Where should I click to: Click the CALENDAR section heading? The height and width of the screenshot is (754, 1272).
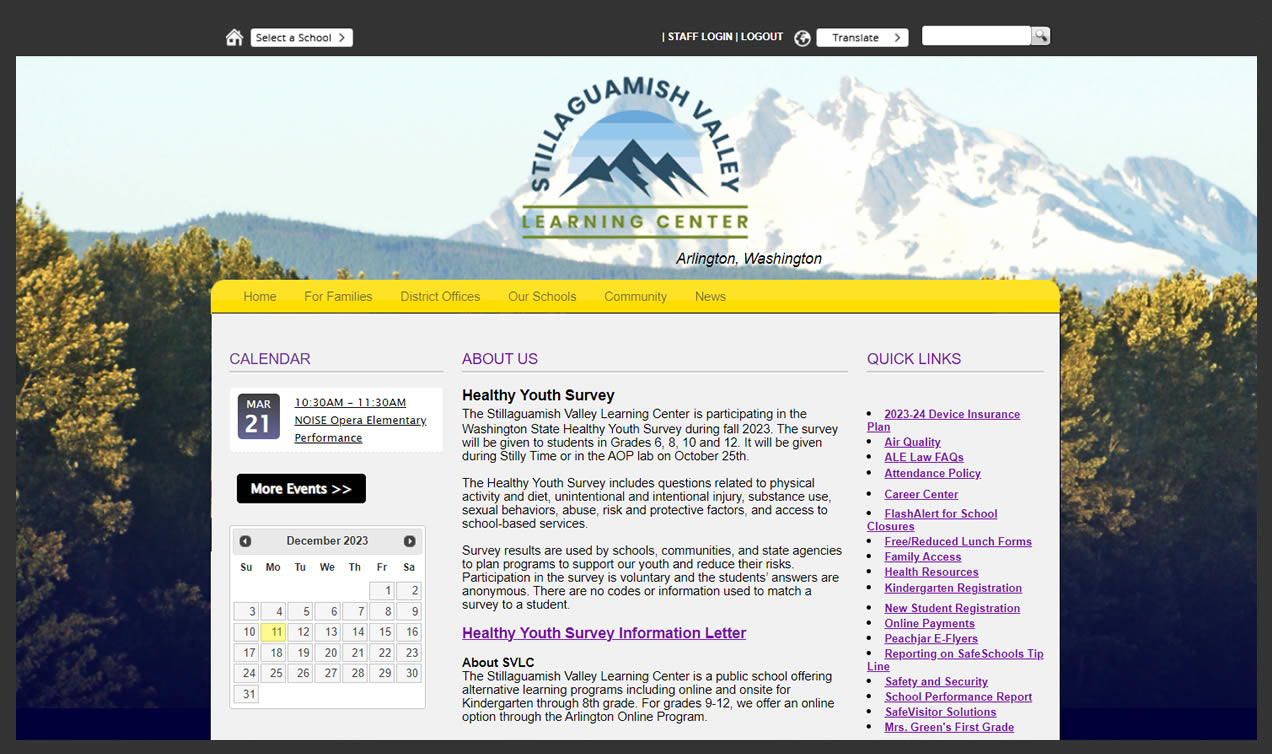pyautogui.click(x=270, y=359)
